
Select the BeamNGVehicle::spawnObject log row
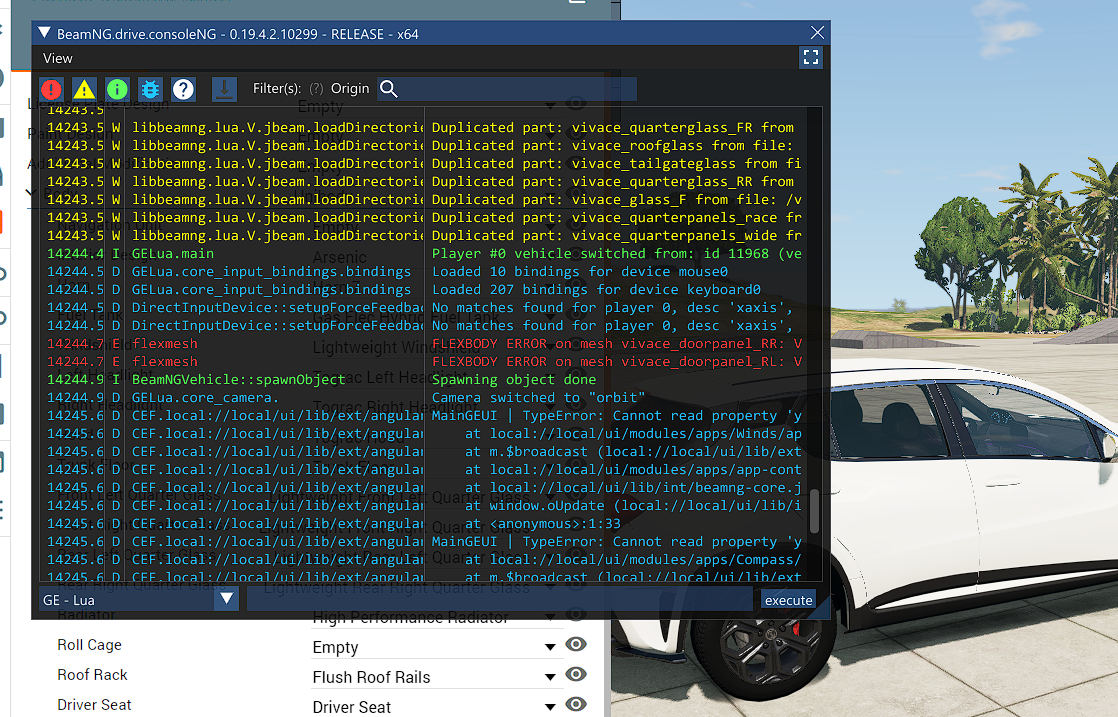[424, 380]
